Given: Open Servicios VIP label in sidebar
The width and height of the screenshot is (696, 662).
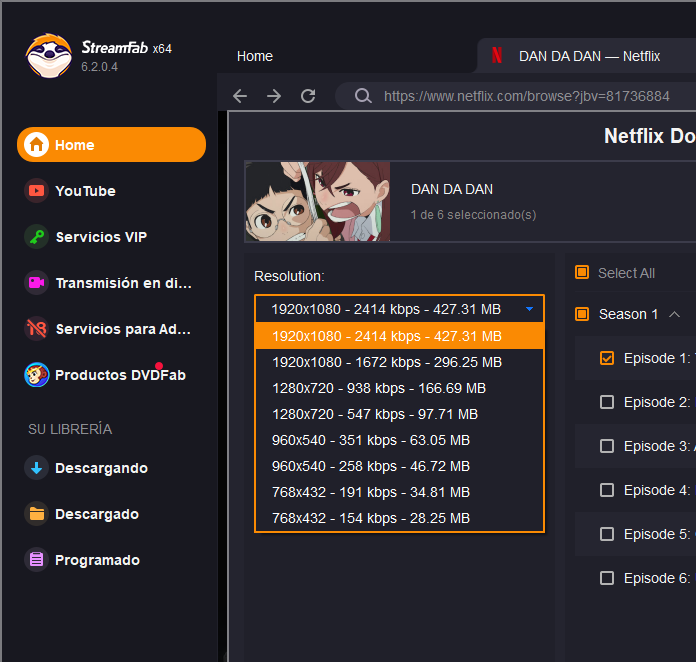Looking at the screenshot, I should pos(101,237).
